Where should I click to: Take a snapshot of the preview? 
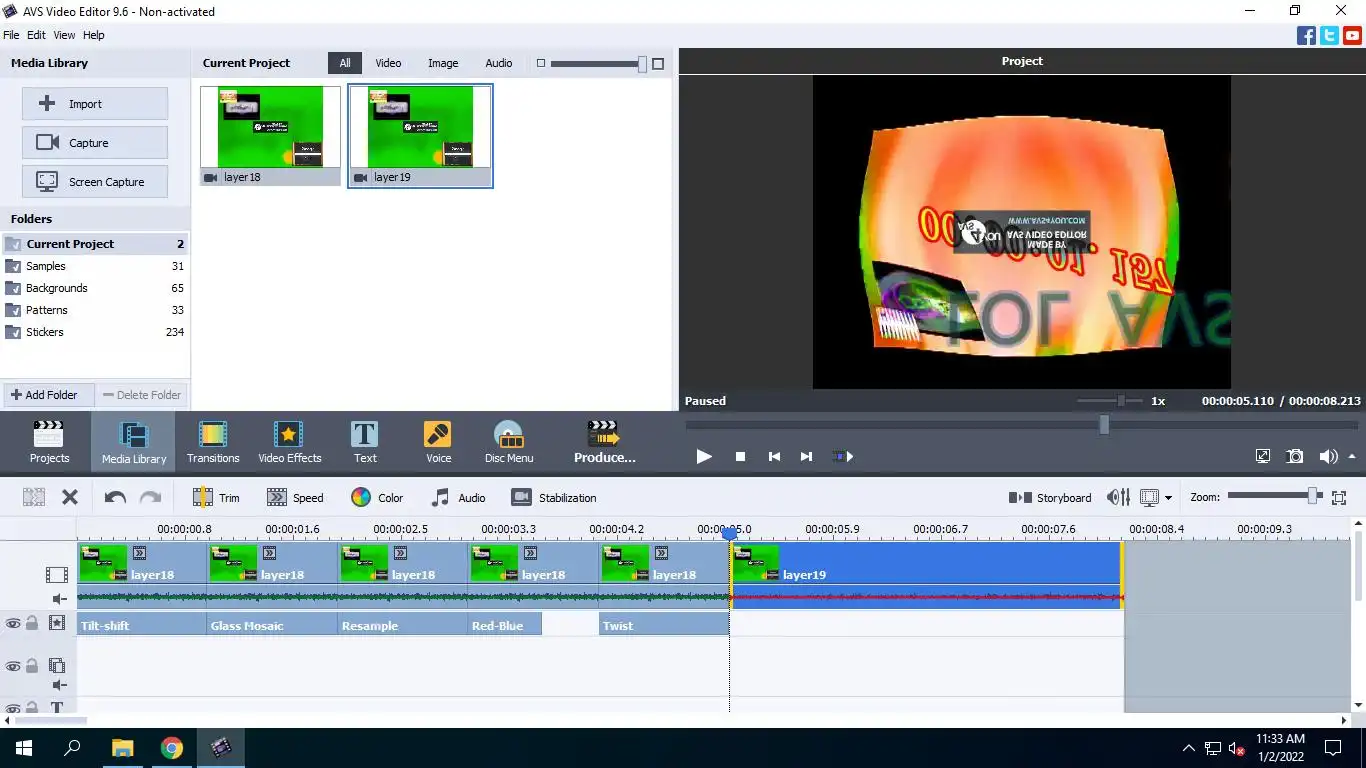[x=1294, y=456]
